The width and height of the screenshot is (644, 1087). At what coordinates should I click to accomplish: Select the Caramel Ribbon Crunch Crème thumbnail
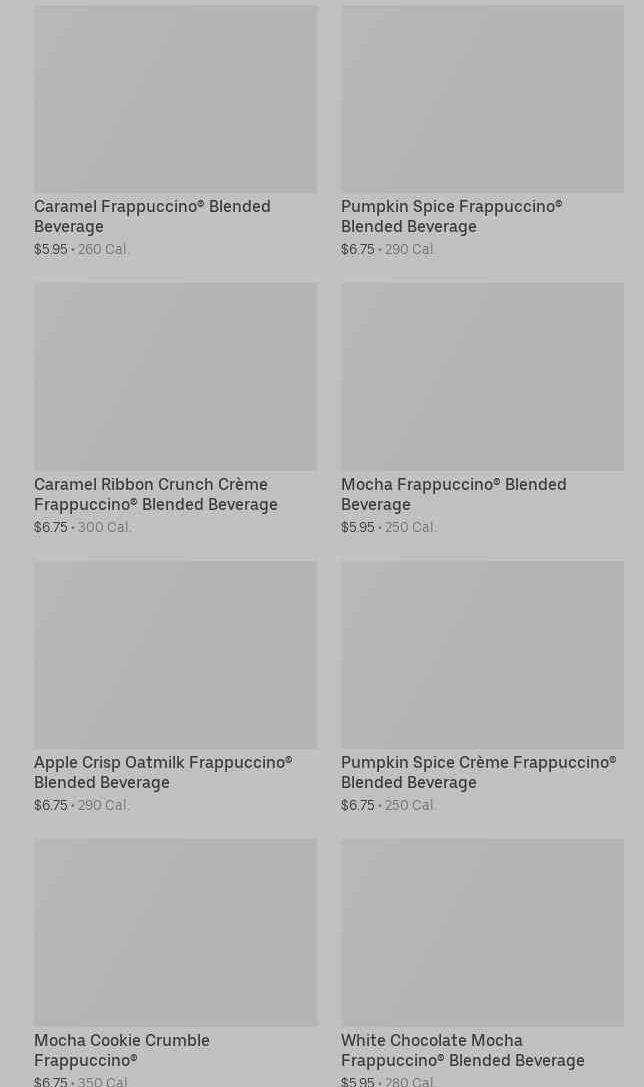click(x=175, y=376)
